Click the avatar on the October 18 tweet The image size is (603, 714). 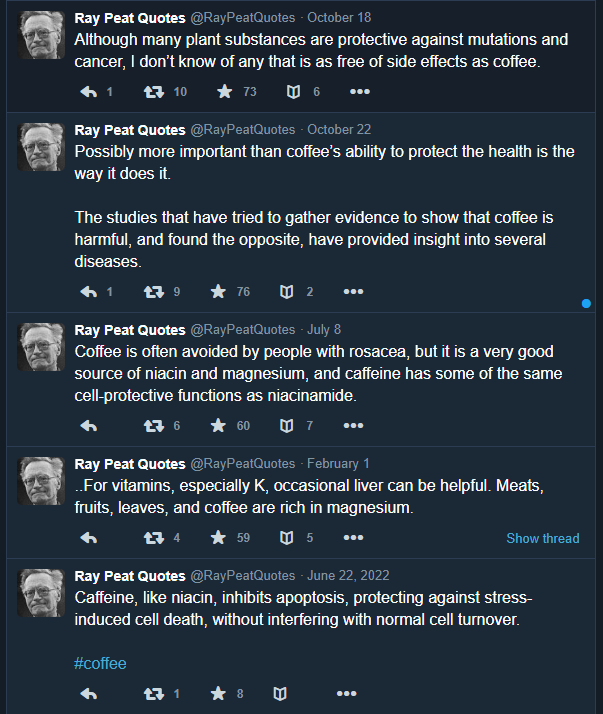42,37
